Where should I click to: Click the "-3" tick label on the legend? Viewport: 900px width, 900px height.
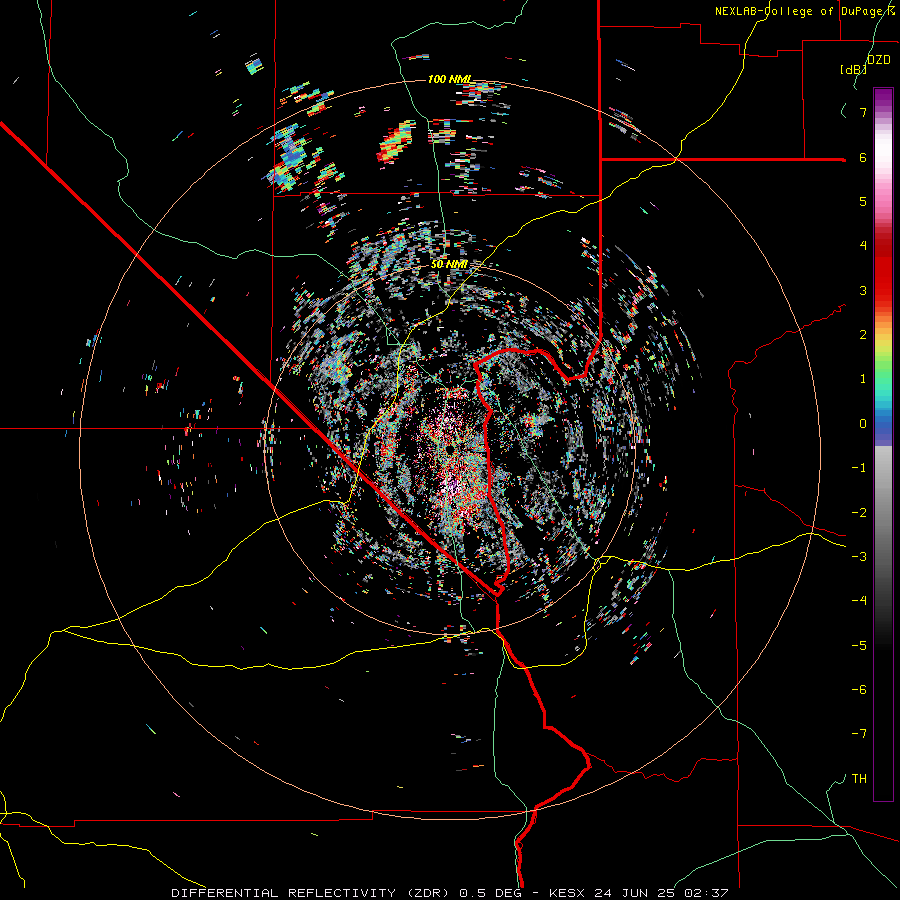859,557
